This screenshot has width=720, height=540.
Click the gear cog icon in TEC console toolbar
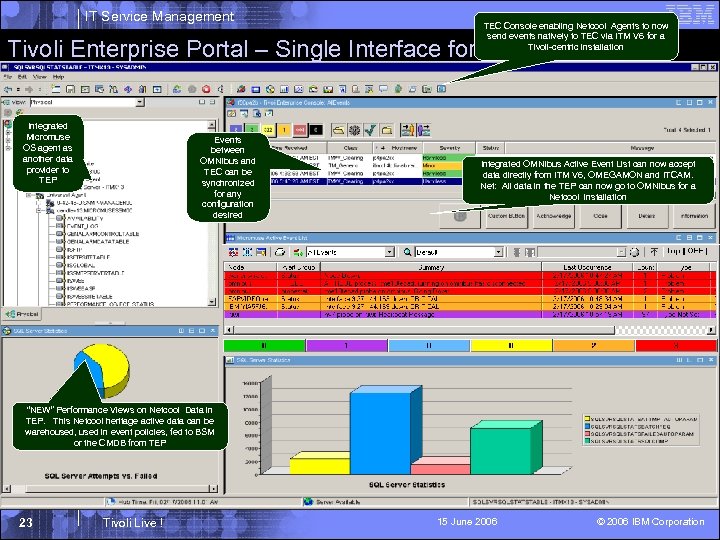point(354,130)
